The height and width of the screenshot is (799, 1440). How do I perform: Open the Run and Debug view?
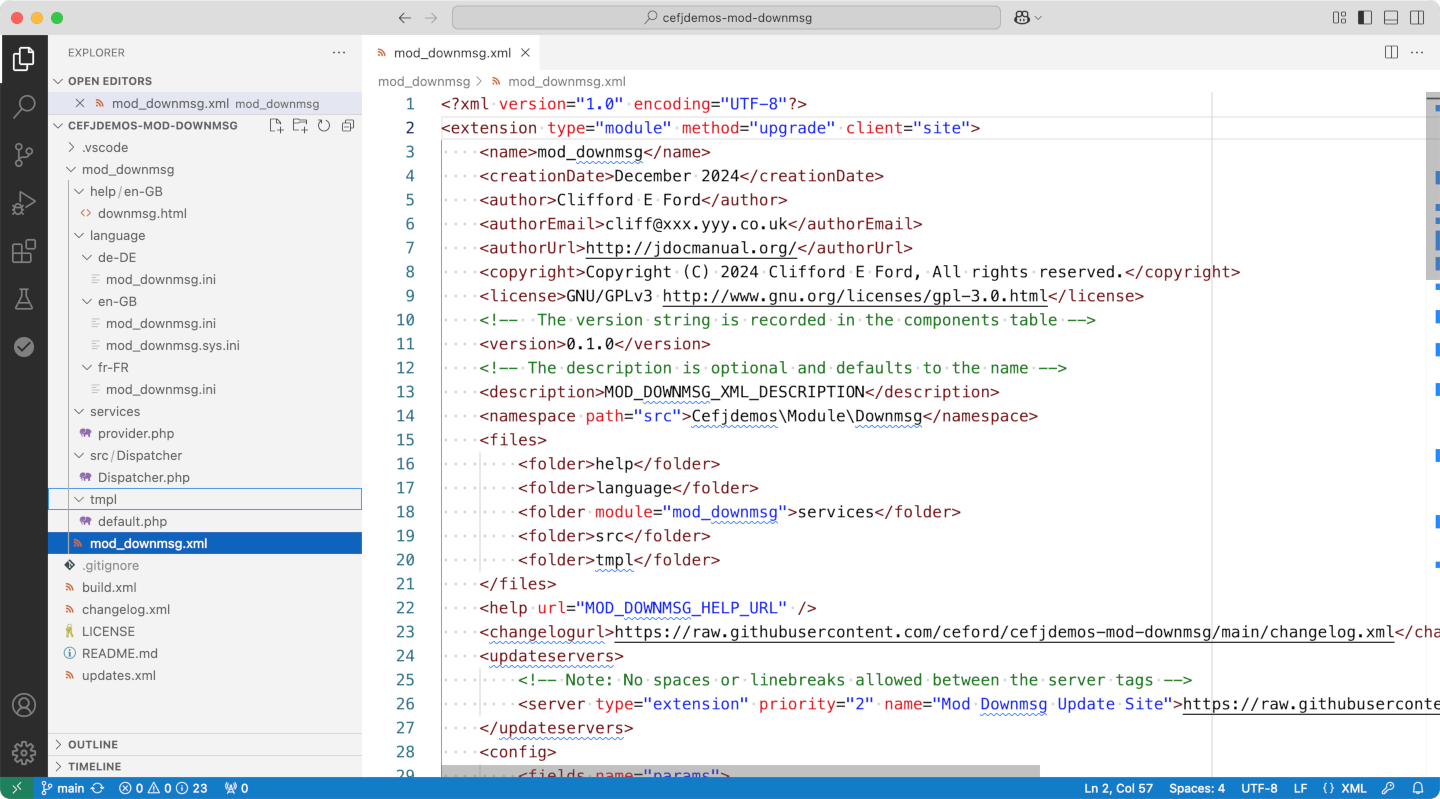(24, 203)
